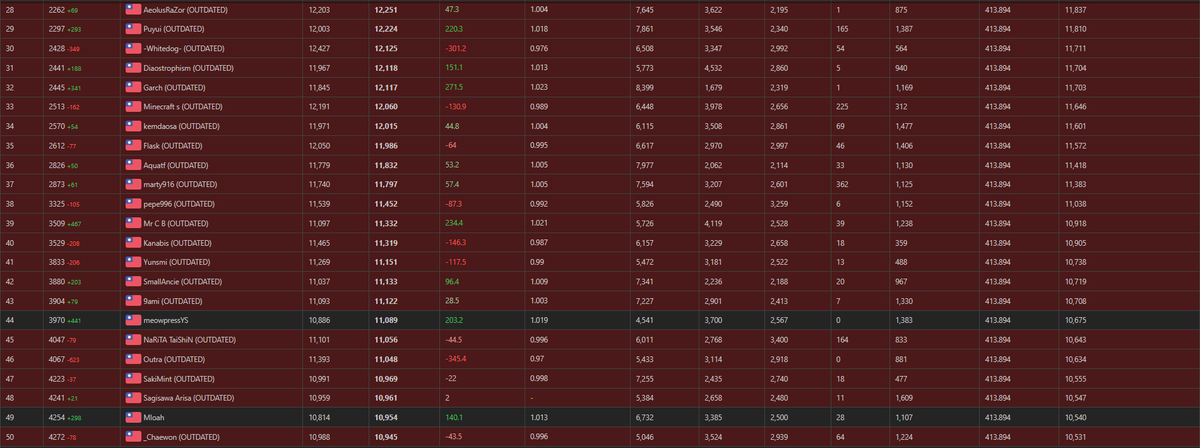
Task: Select the green 220.3 value in Puyui row
Action: [453, 29]
